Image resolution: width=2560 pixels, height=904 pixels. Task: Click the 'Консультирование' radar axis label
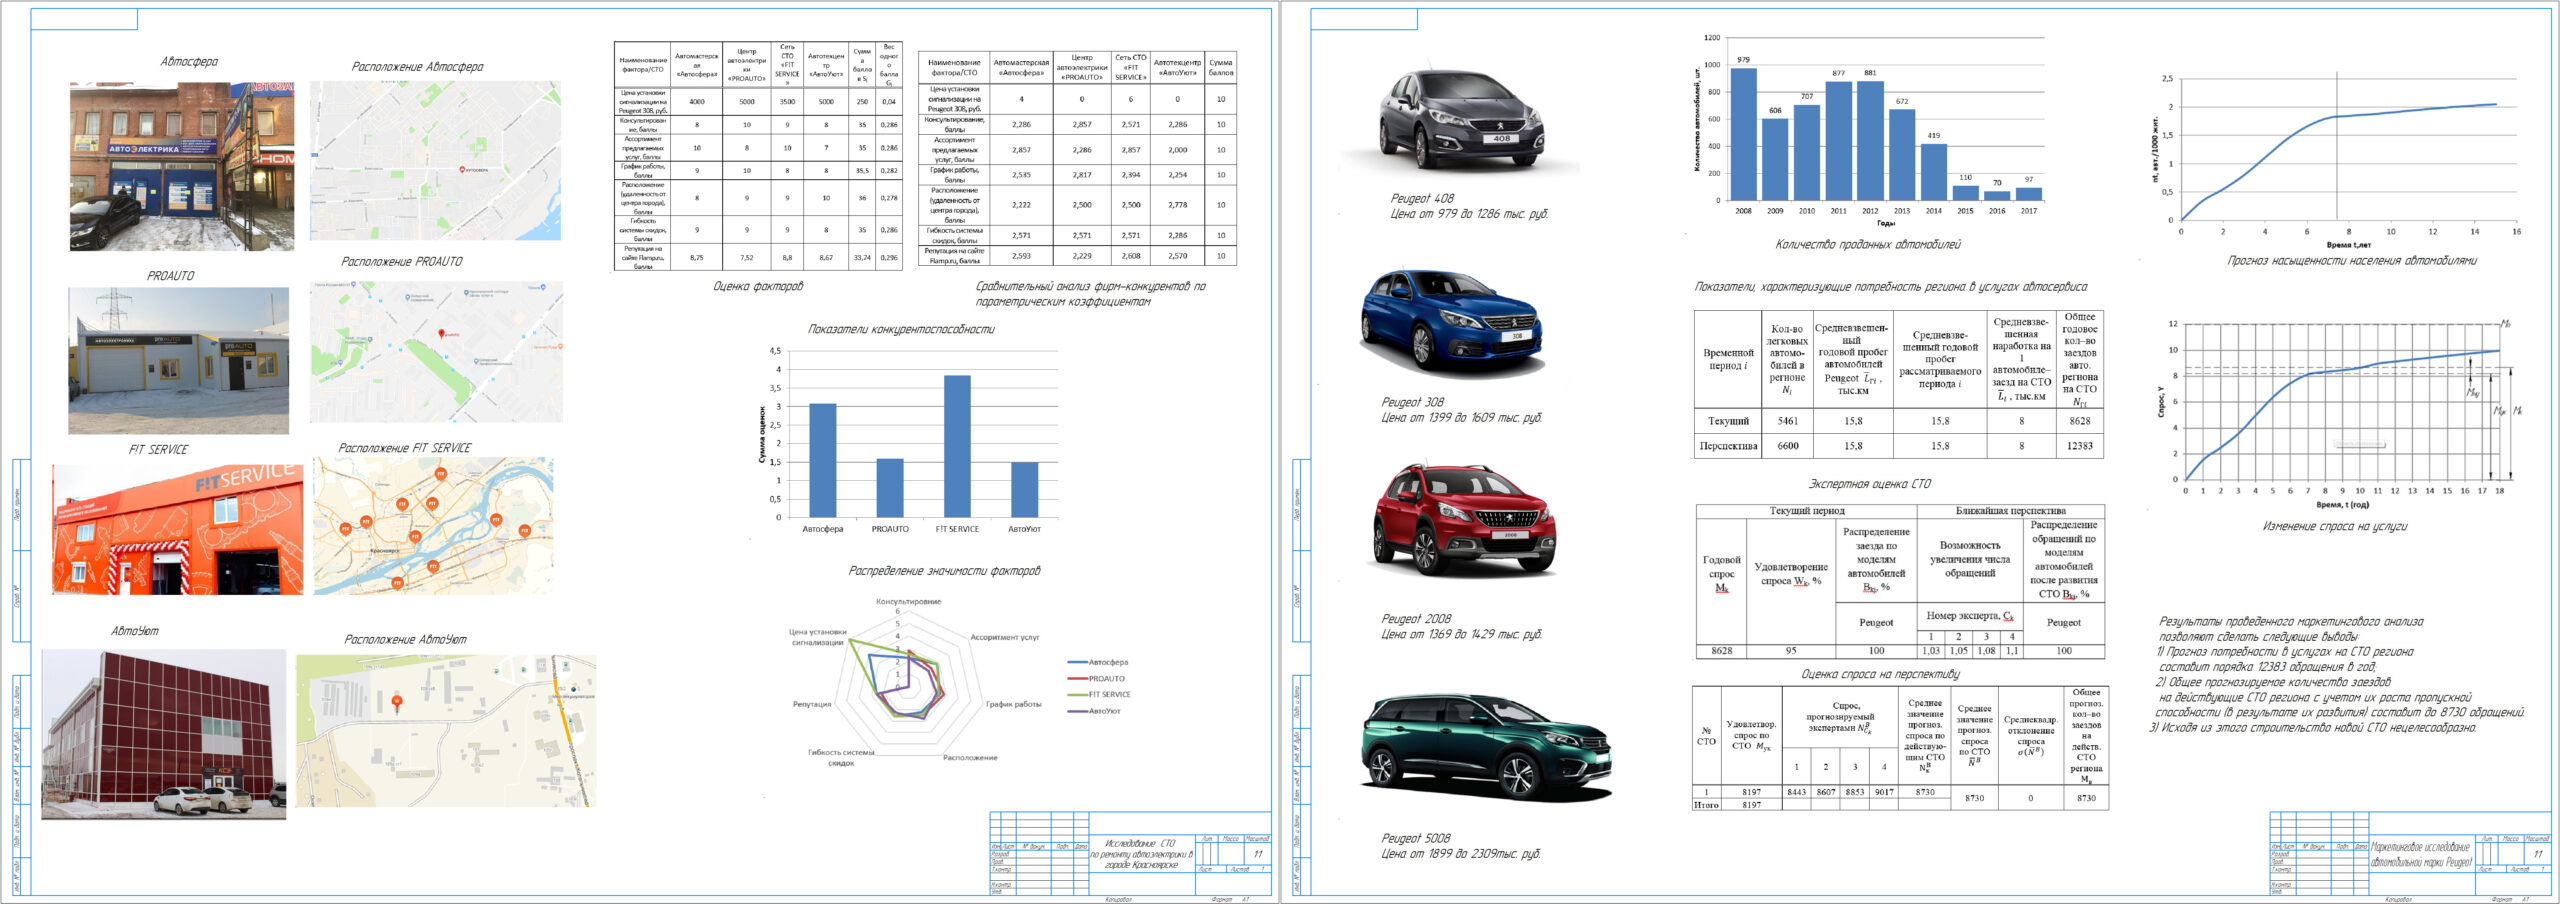[908, 602]
